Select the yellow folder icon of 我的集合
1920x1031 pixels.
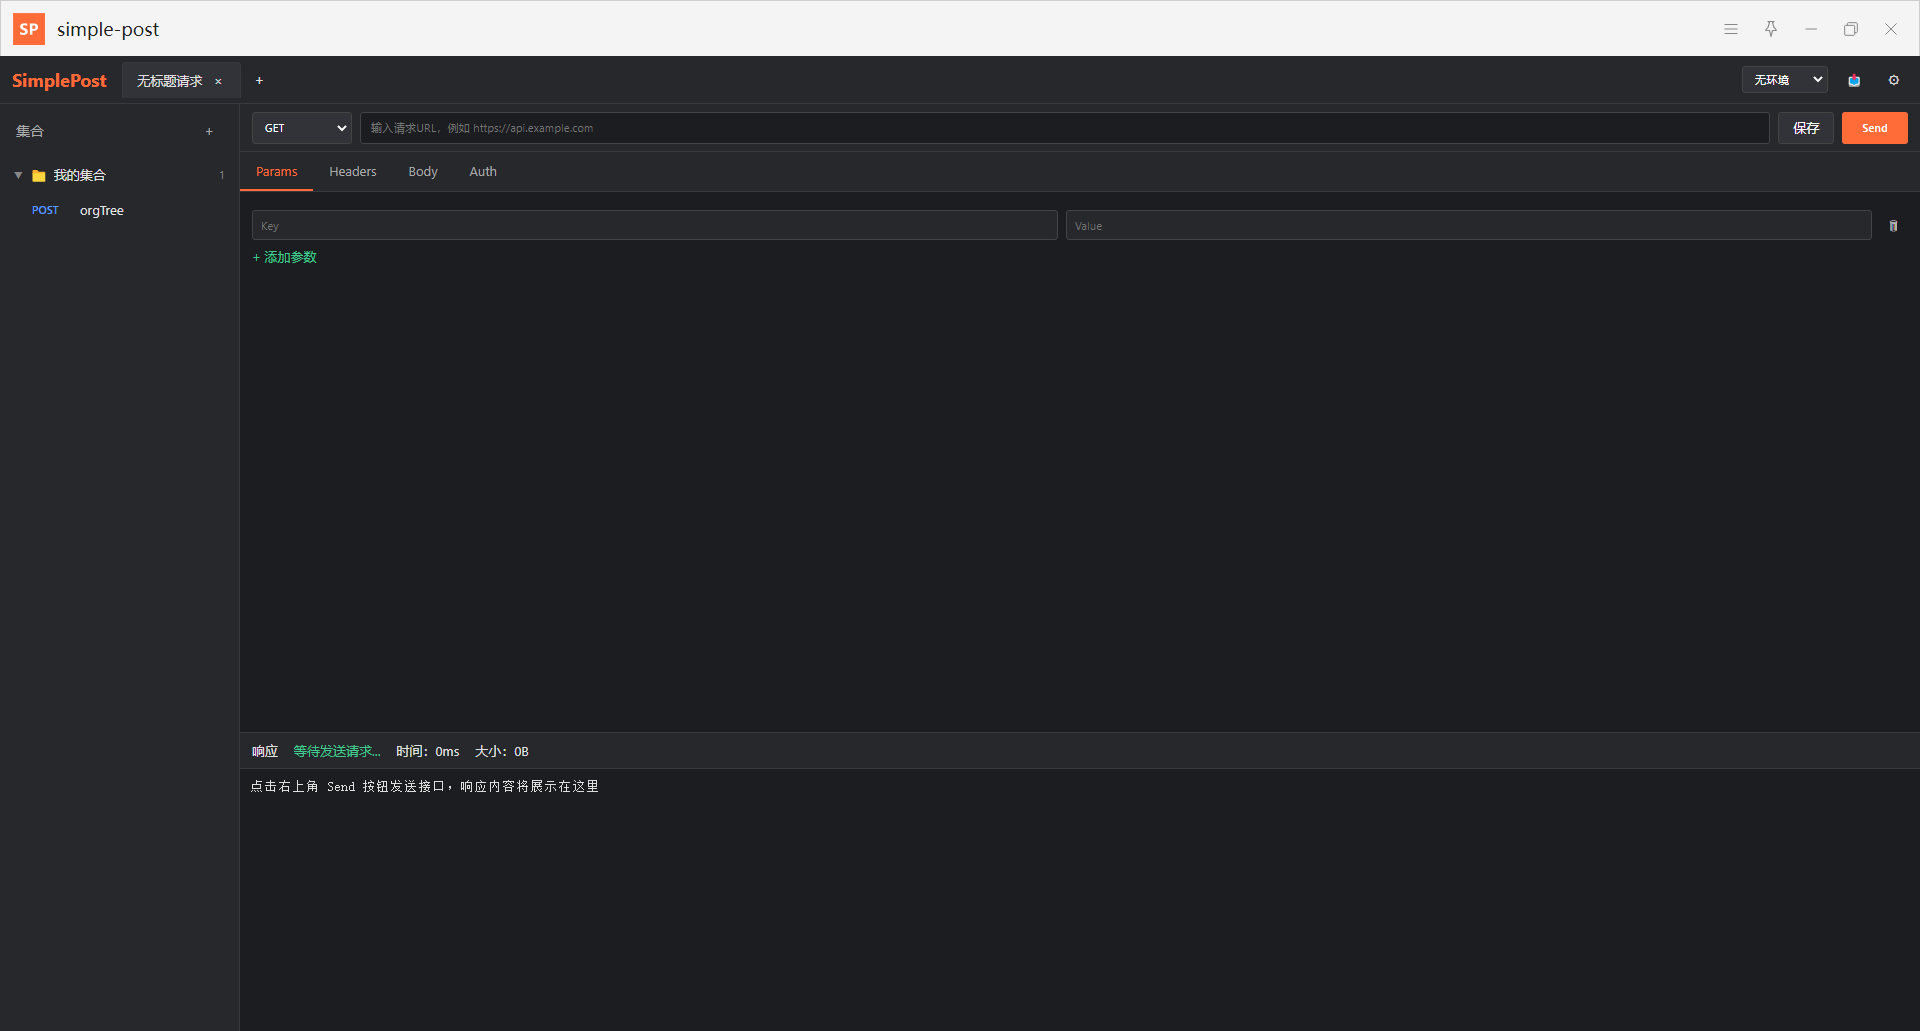pos(39,176)
